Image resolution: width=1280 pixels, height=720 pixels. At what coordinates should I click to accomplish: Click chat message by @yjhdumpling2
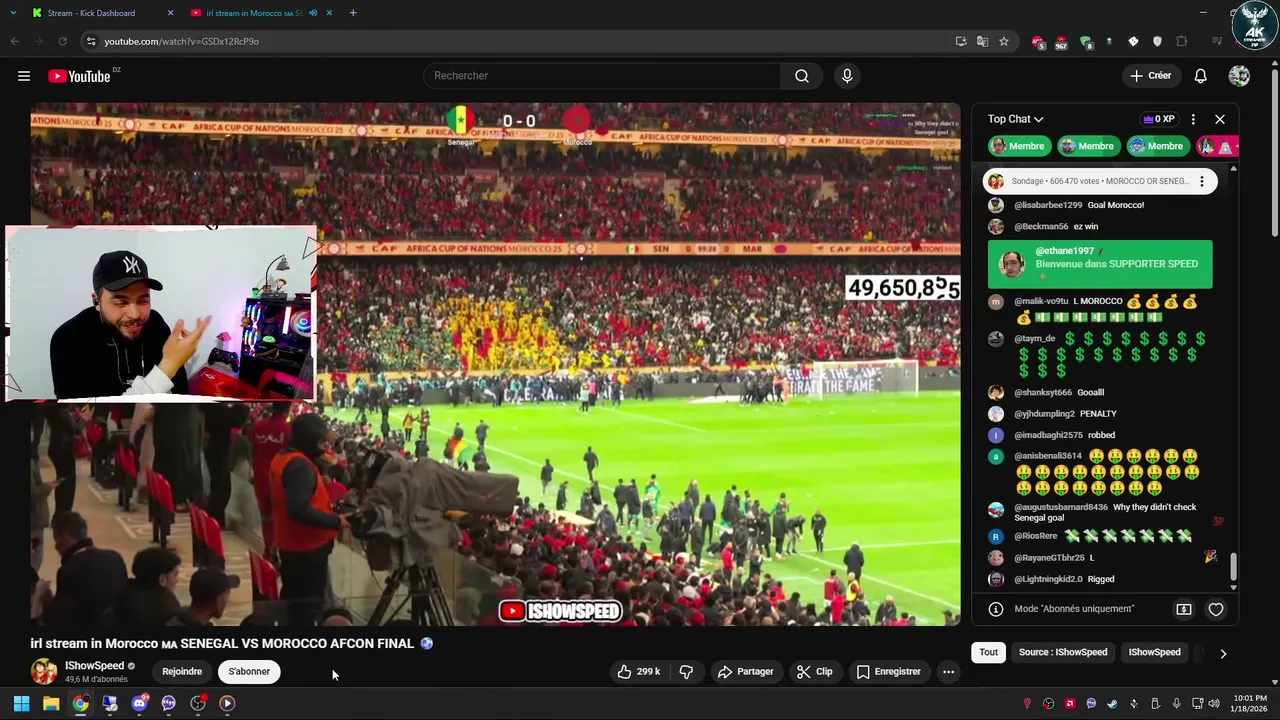click(1100, 414)
